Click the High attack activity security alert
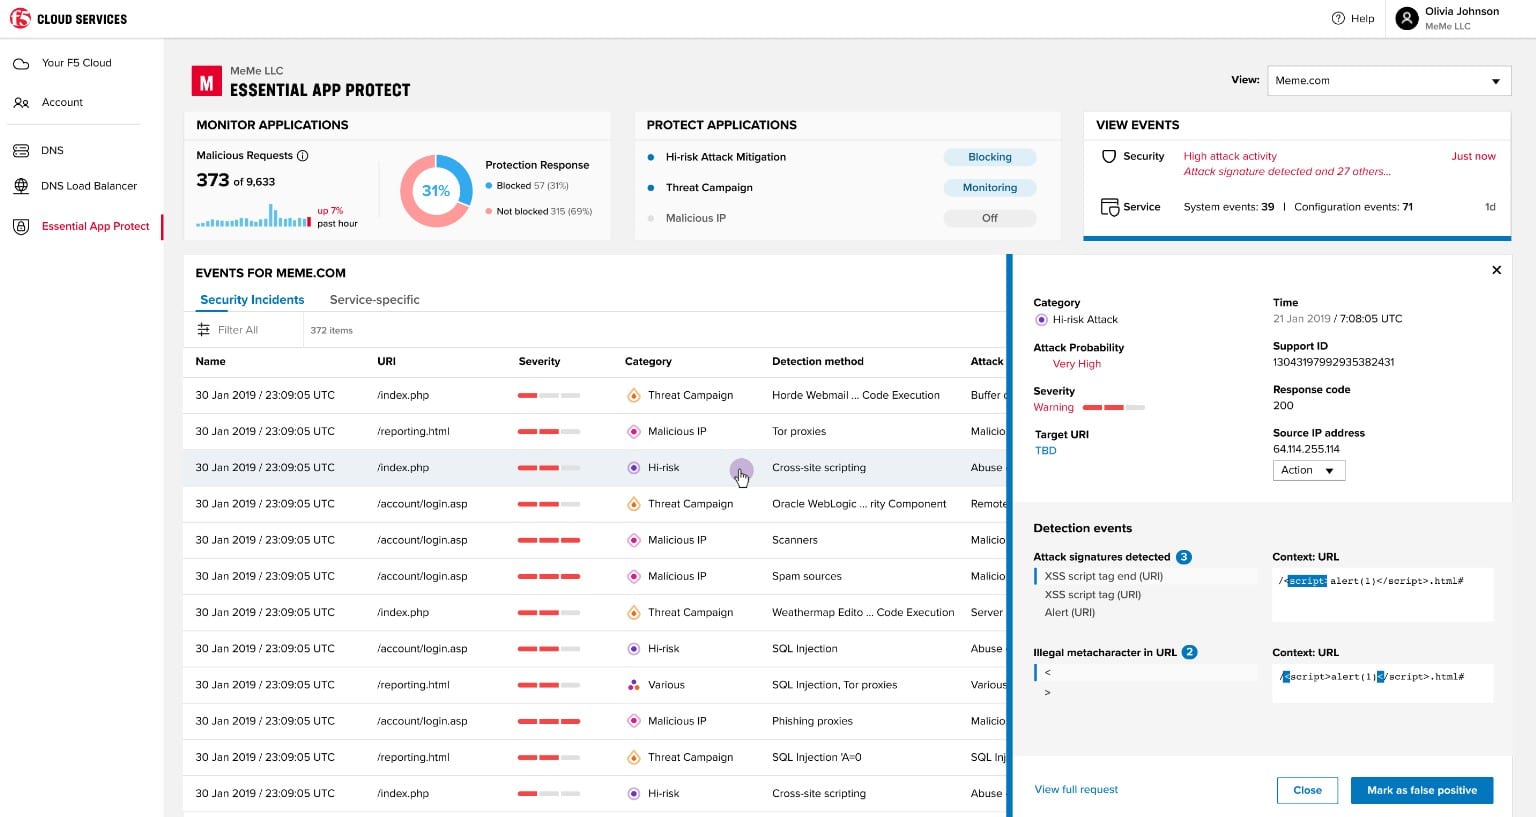Viewport: 1536px width, 817px height. coord(1229,157)
